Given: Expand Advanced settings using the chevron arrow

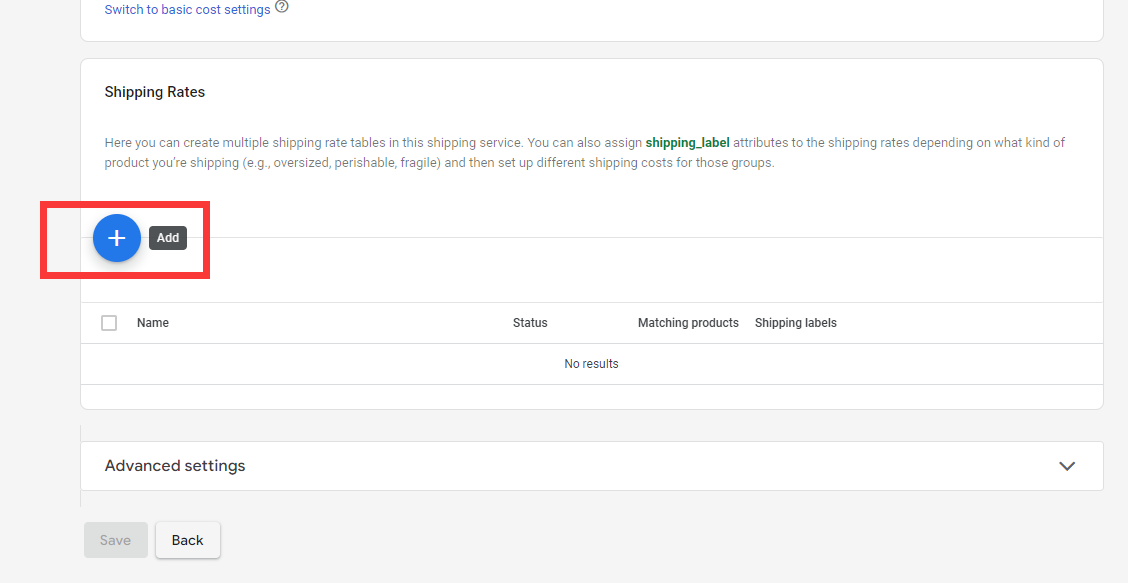Looking at the screenshot, I should (x=1067, y=466).
